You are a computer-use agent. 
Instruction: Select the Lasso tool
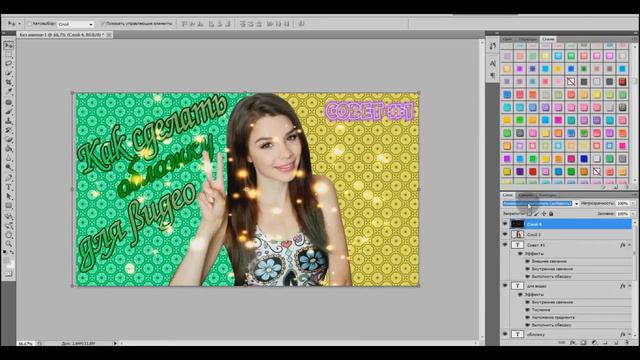[x=9, y=64]
